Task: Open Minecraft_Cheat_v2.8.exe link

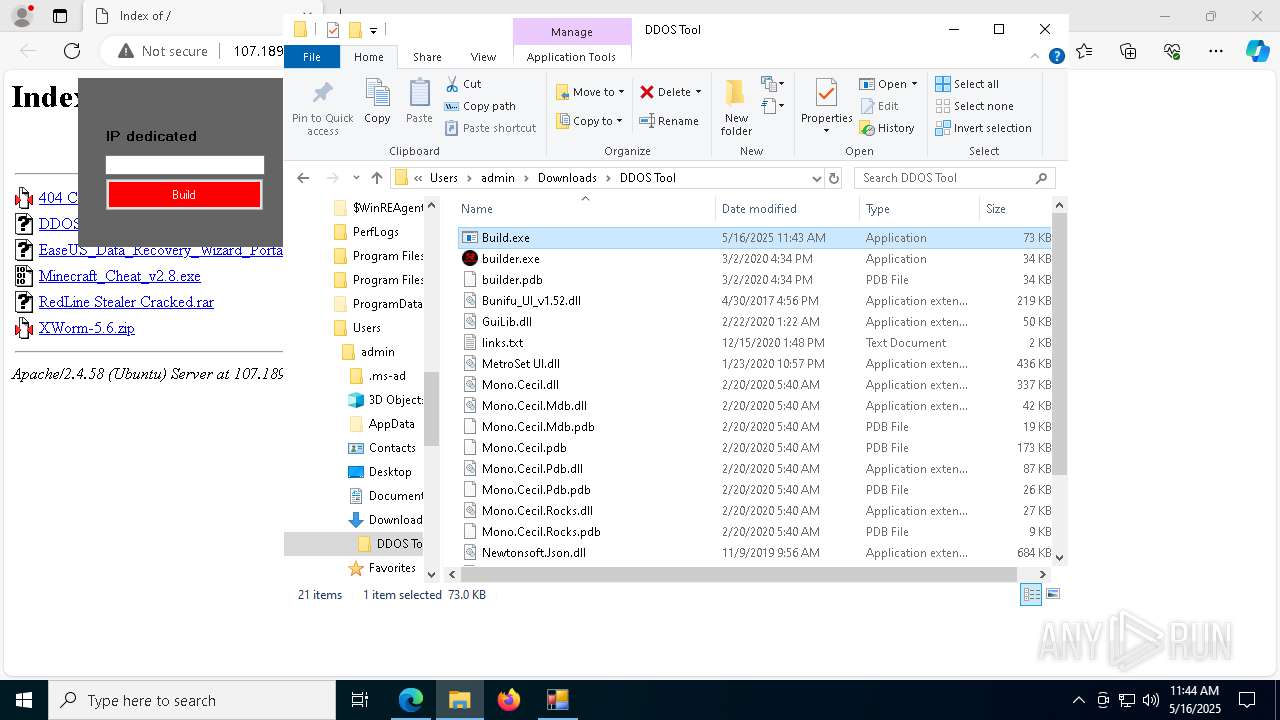Action: (x=119, y=276)
